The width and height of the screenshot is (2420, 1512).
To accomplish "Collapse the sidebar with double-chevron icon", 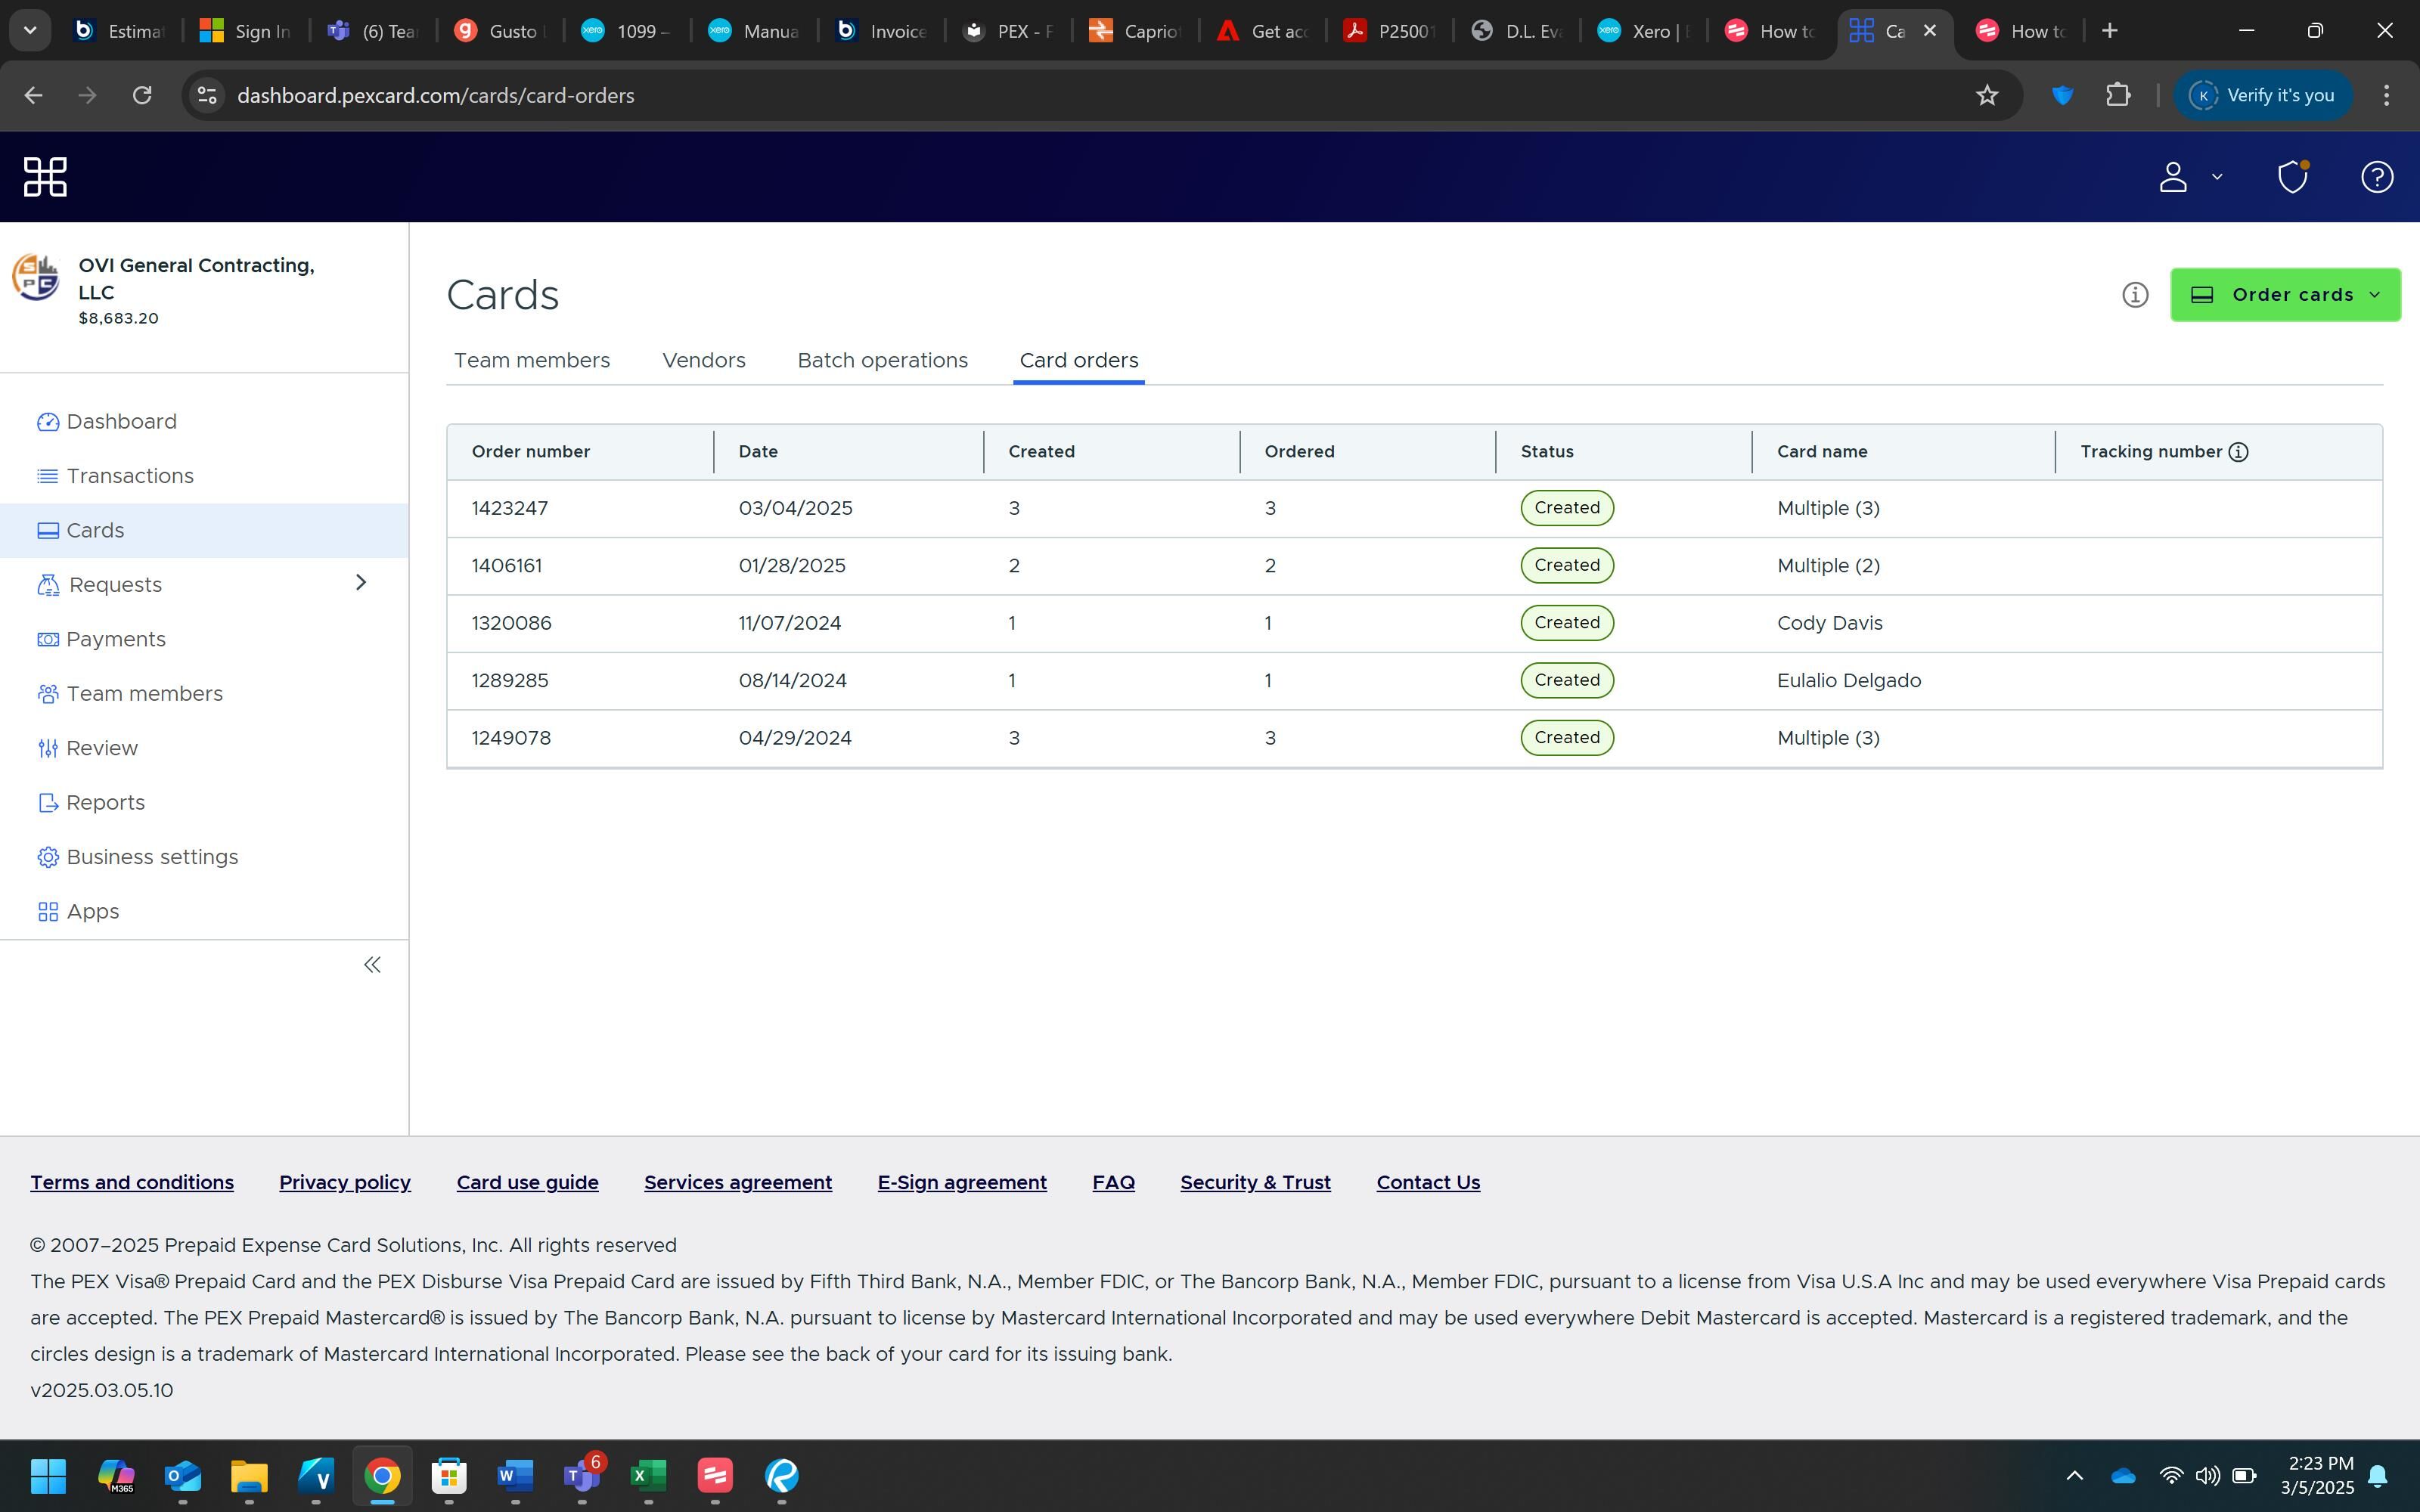I will click(372, 965).
